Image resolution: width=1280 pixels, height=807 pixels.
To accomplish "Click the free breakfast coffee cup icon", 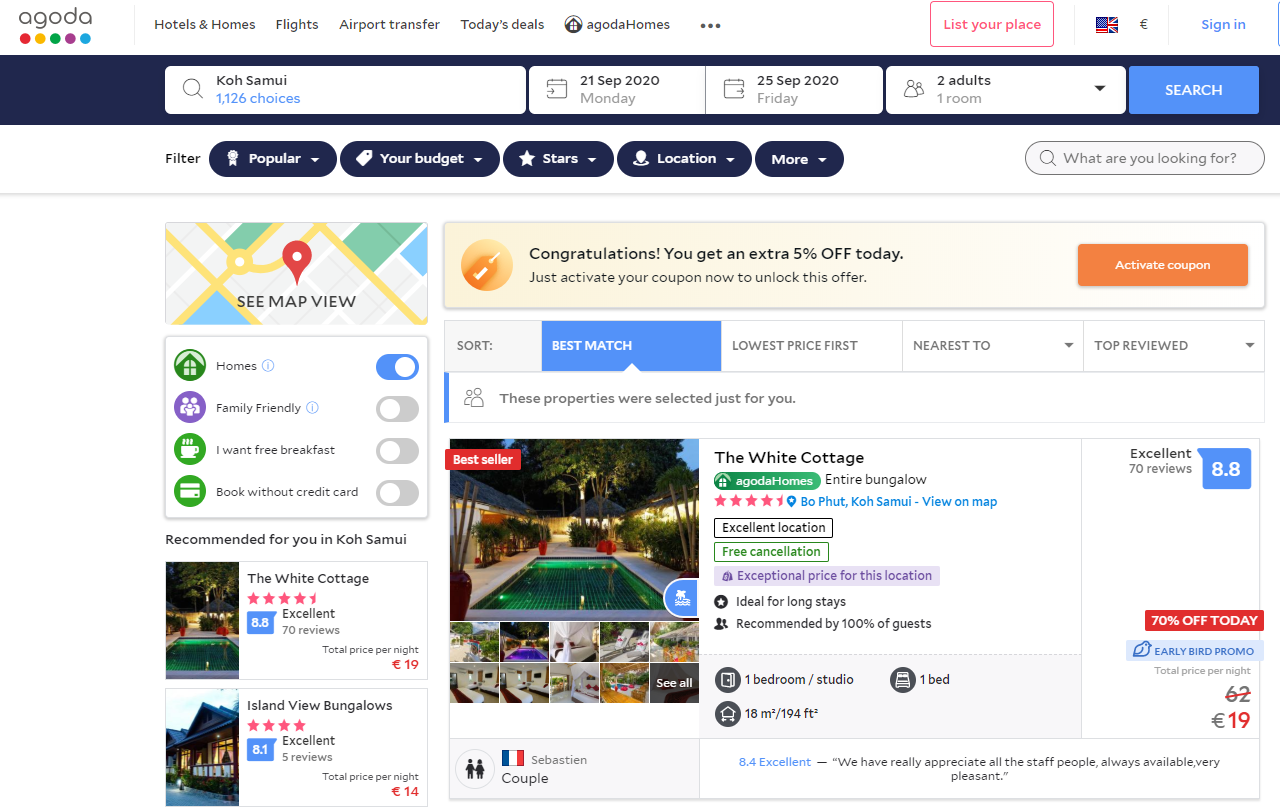I will click(x=190, y=450).
